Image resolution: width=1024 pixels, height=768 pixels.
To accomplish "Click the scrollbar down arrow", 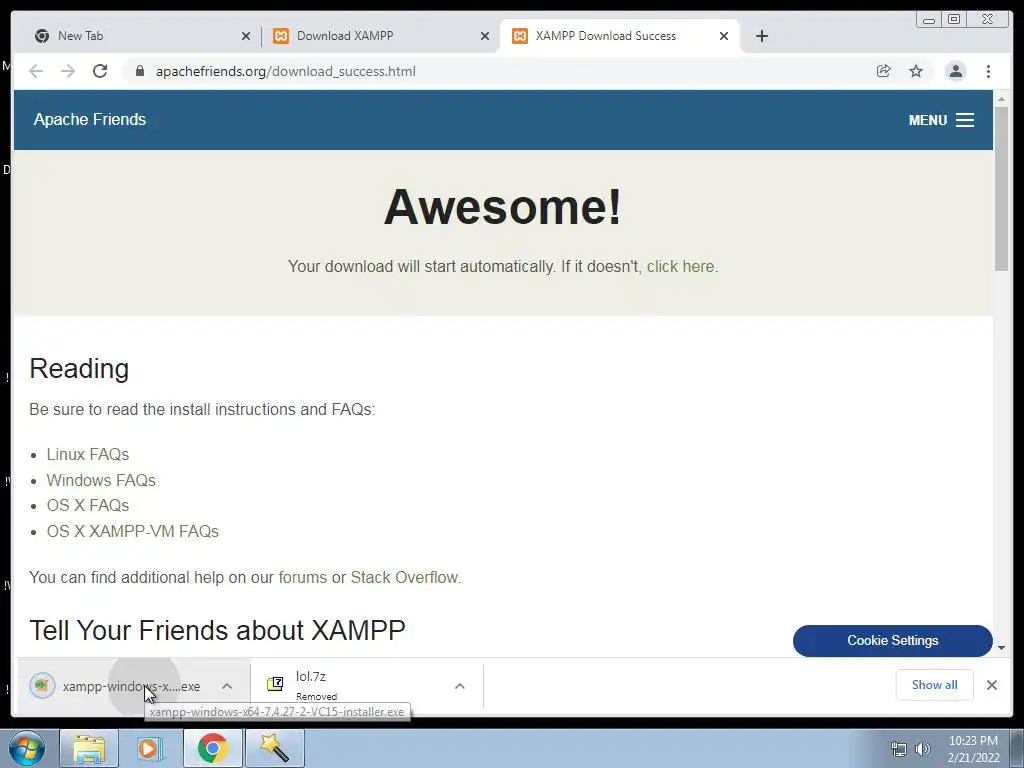I will click(x=1001, y=648).
